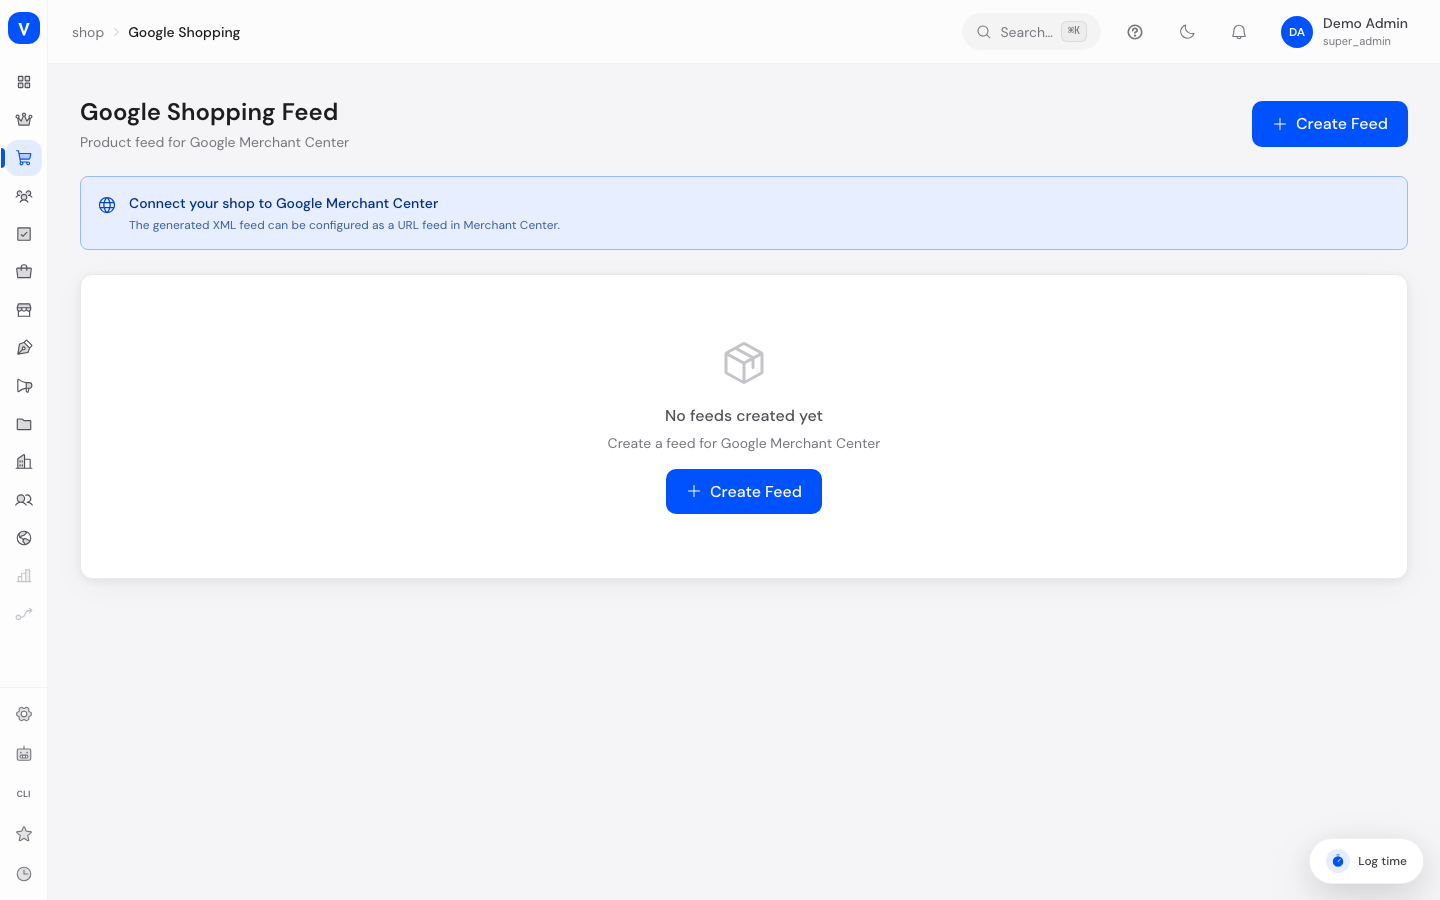Open the bar chart icon in sidebar
Image resolution: width=1440 pixels, height=900 pixels.
click(24, 576)
